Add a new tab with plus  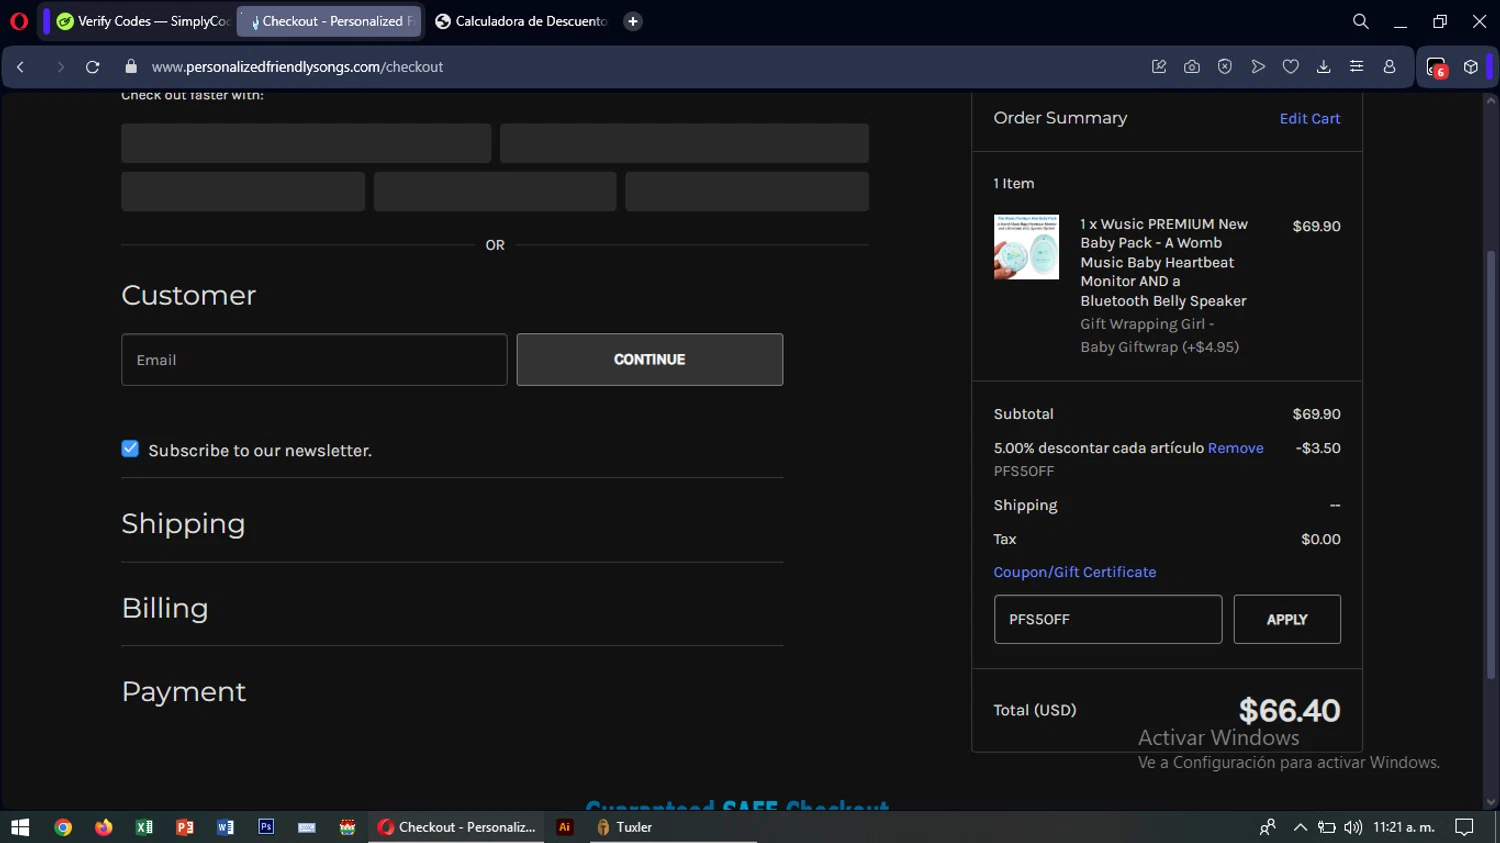pyautogui.click(x=633, y=21)
